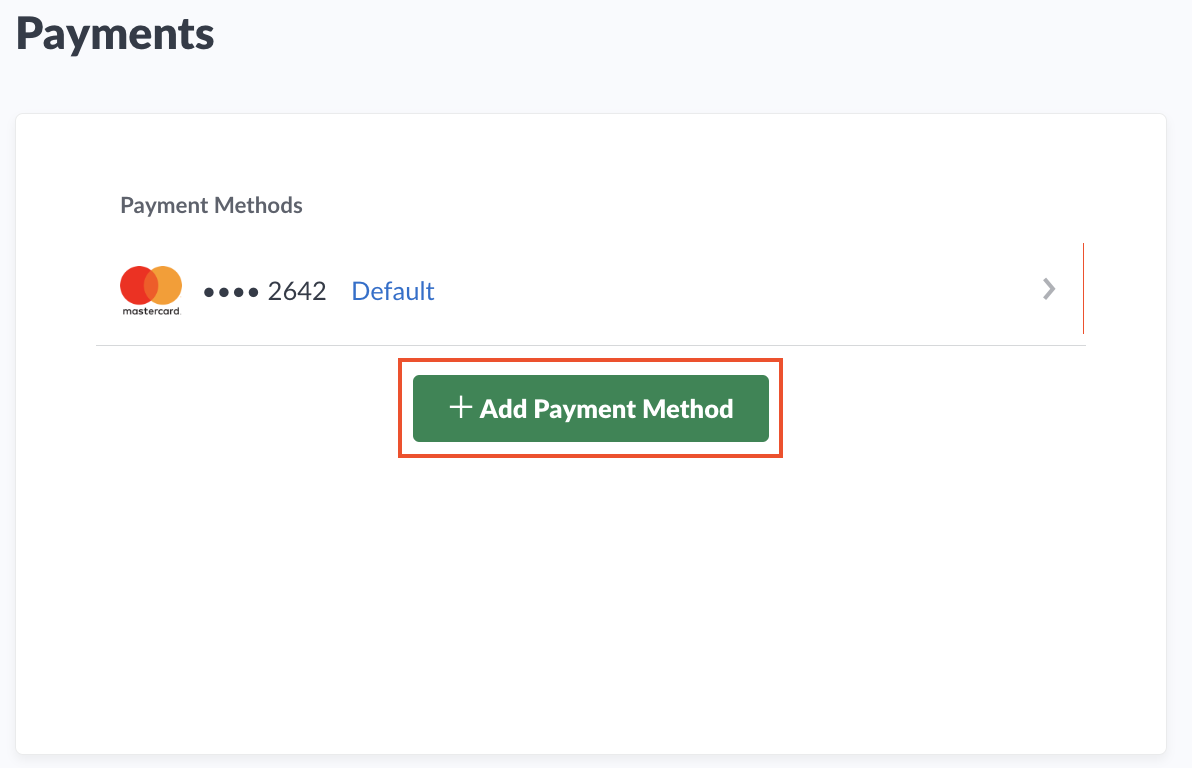Toggle the Default status of the Mastercard
This screenshot has height=768, width=1192.
[x=392, y=290]
